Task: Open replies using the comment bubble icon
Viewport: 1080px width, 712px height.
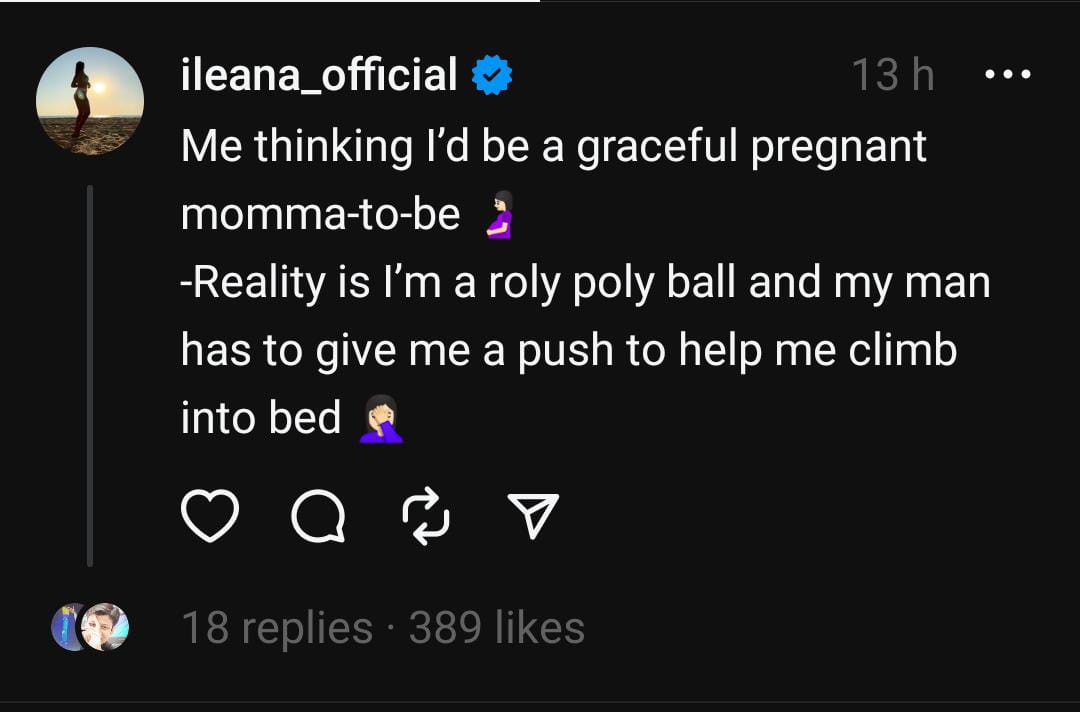Action: pos(317,517)
